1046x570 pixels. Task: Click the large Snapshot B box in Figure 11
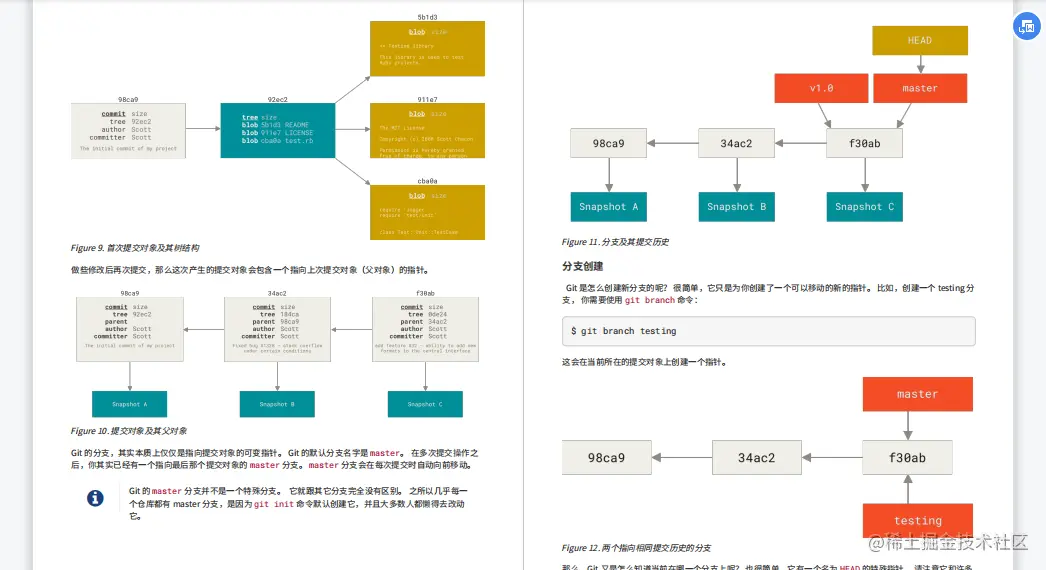click(x=736, y=207)
